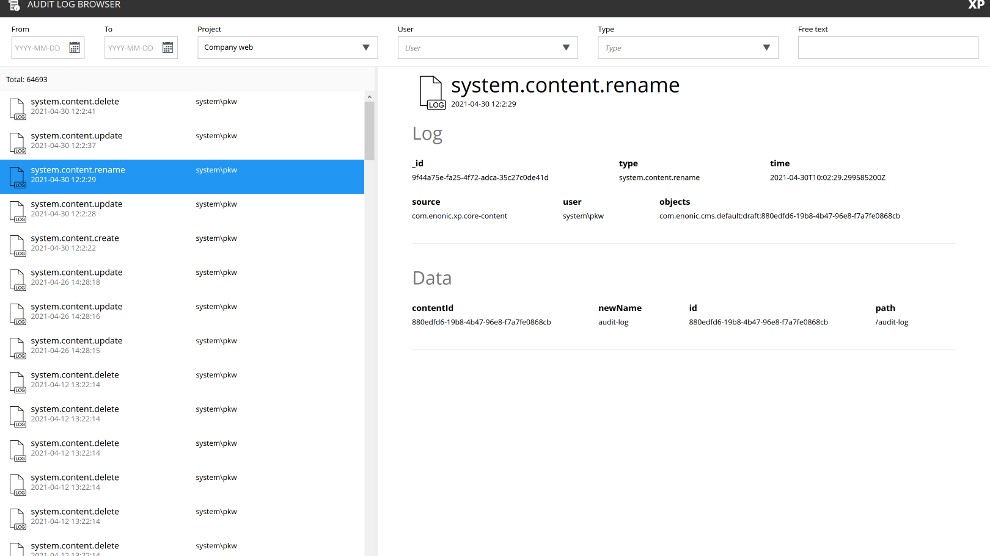
Task: Click the XP logo in header
Action: [975, 5]
